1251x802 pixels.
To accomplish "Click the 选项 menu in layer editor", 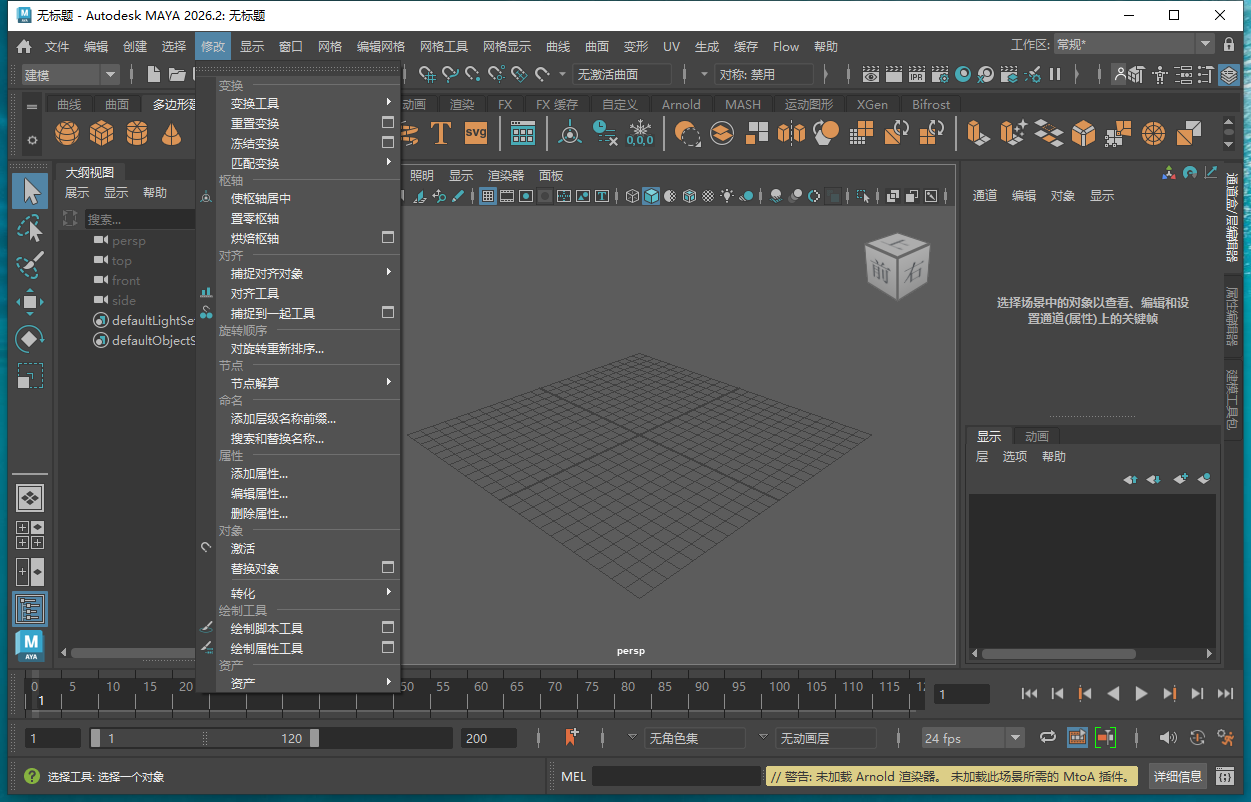I will (x=1015, y=456).
